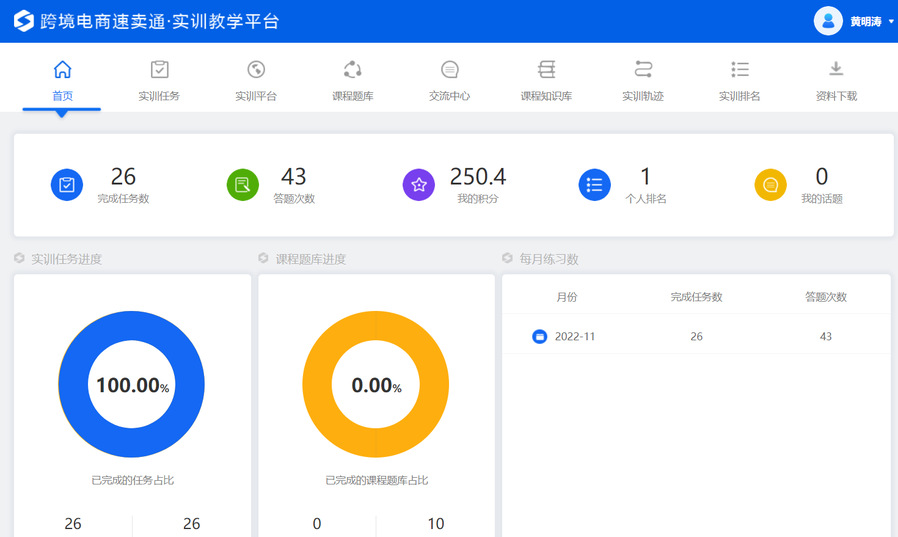Open 课程题库 icon in navigation
Viewport: 898px width, 537px height.
pos(353,69)
